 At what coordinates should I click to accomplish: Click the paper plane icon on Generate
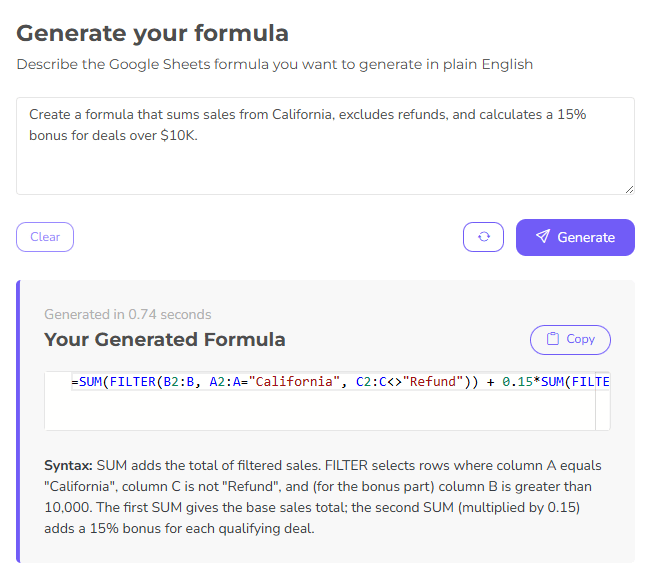point(543,237)
